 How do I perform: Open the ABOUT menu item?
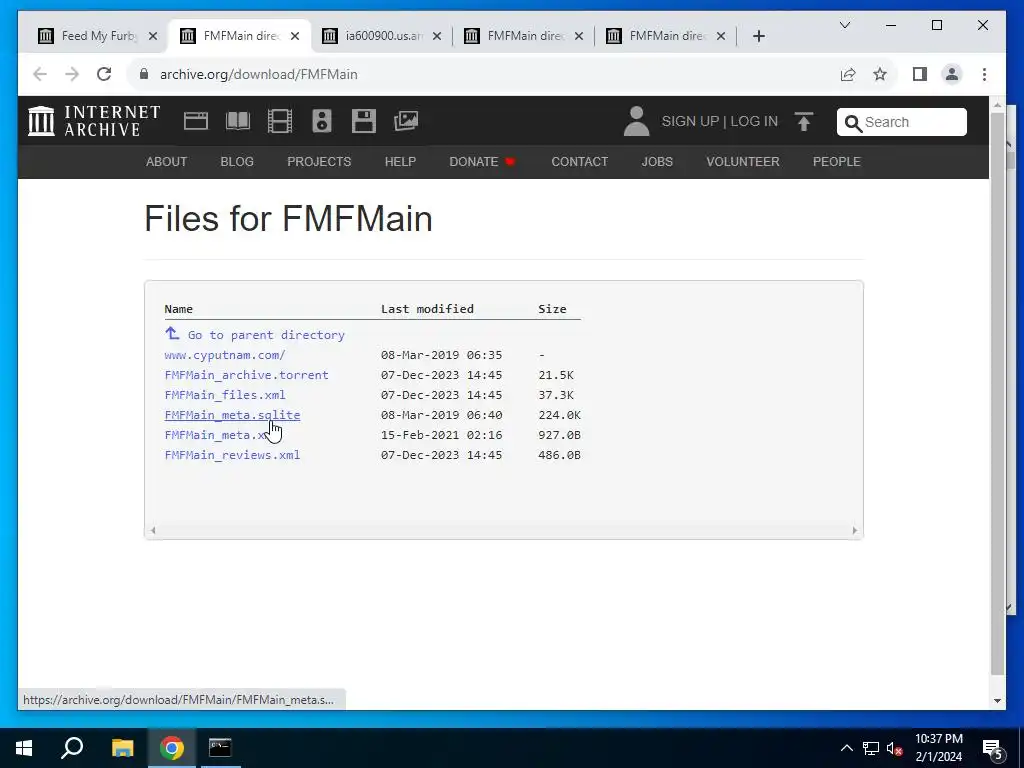(167, 162)
